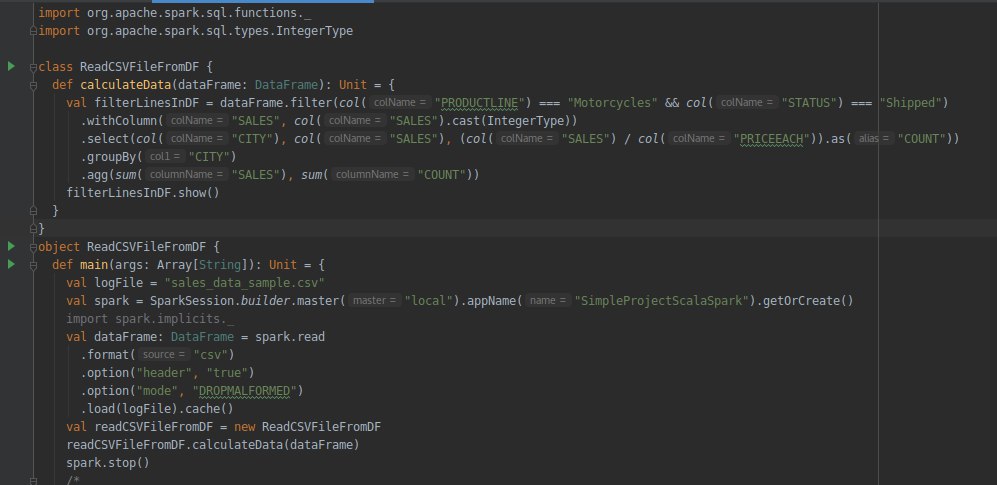997x485 pixels.
Task: Click IntegerType inside the cast call
Action: pyautogui.click(x=525, y=120)
